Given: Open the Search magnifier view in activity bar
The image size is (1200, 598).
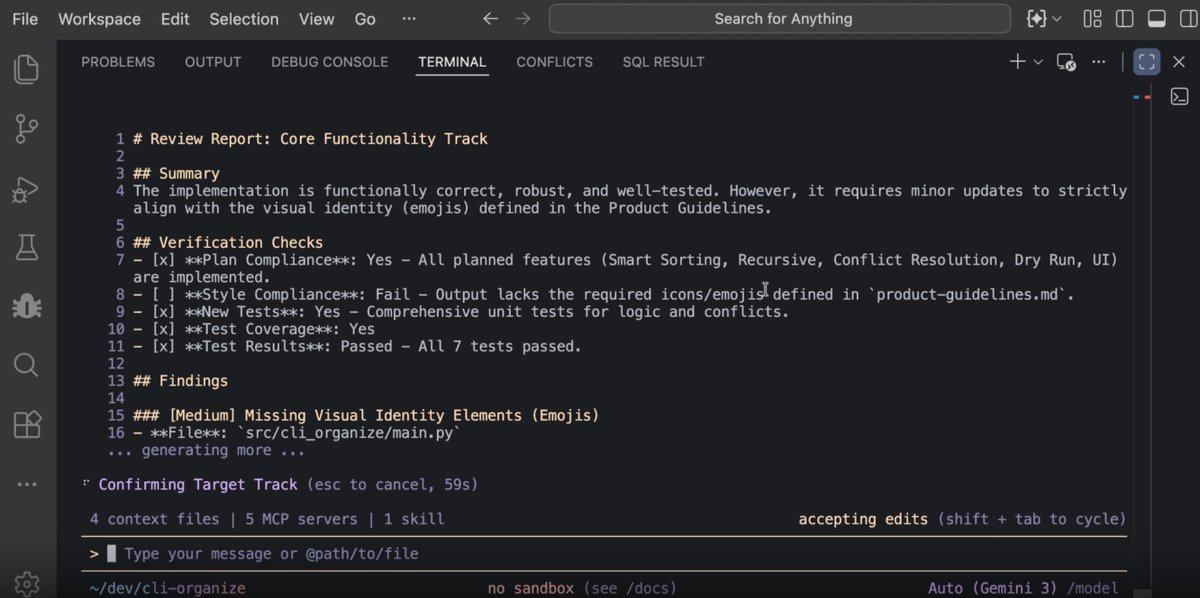Looking at the screenshot, I should coord(27,365).
